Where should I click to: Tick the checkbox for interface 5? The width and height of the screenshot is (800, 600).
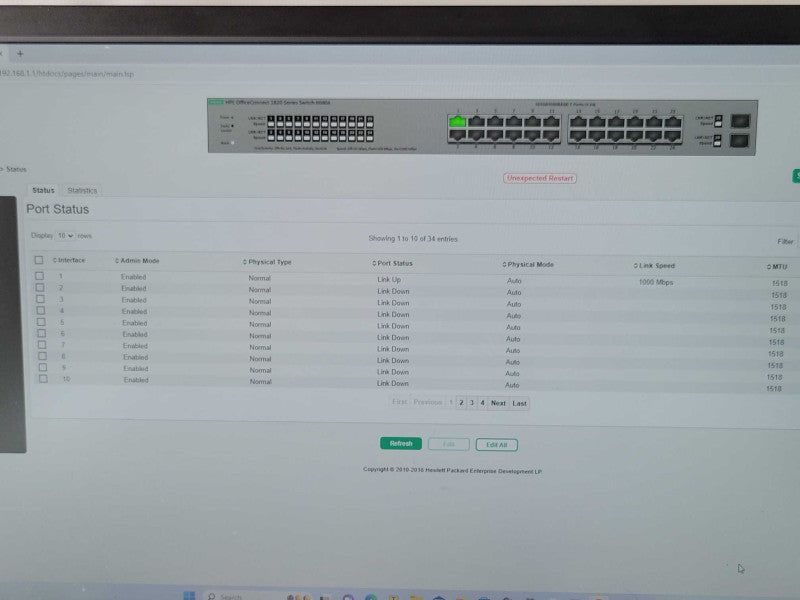tap(41, 322)
